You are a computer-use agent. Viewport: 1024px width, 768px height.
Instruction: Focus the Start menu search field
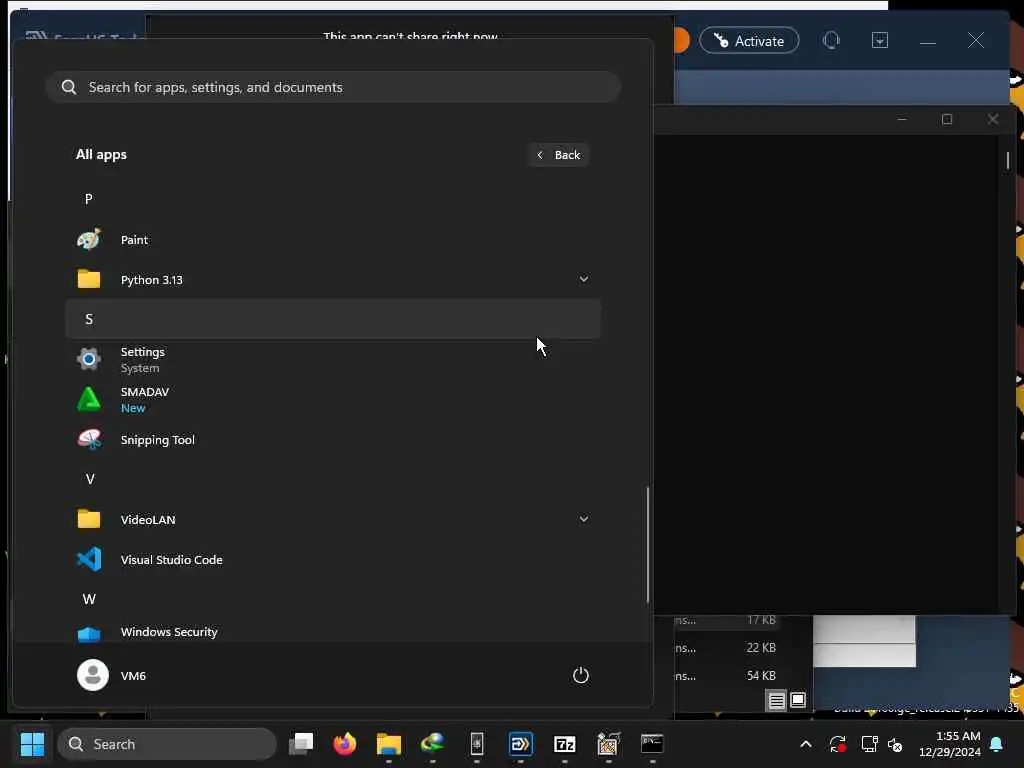click(x=333, y=87)
